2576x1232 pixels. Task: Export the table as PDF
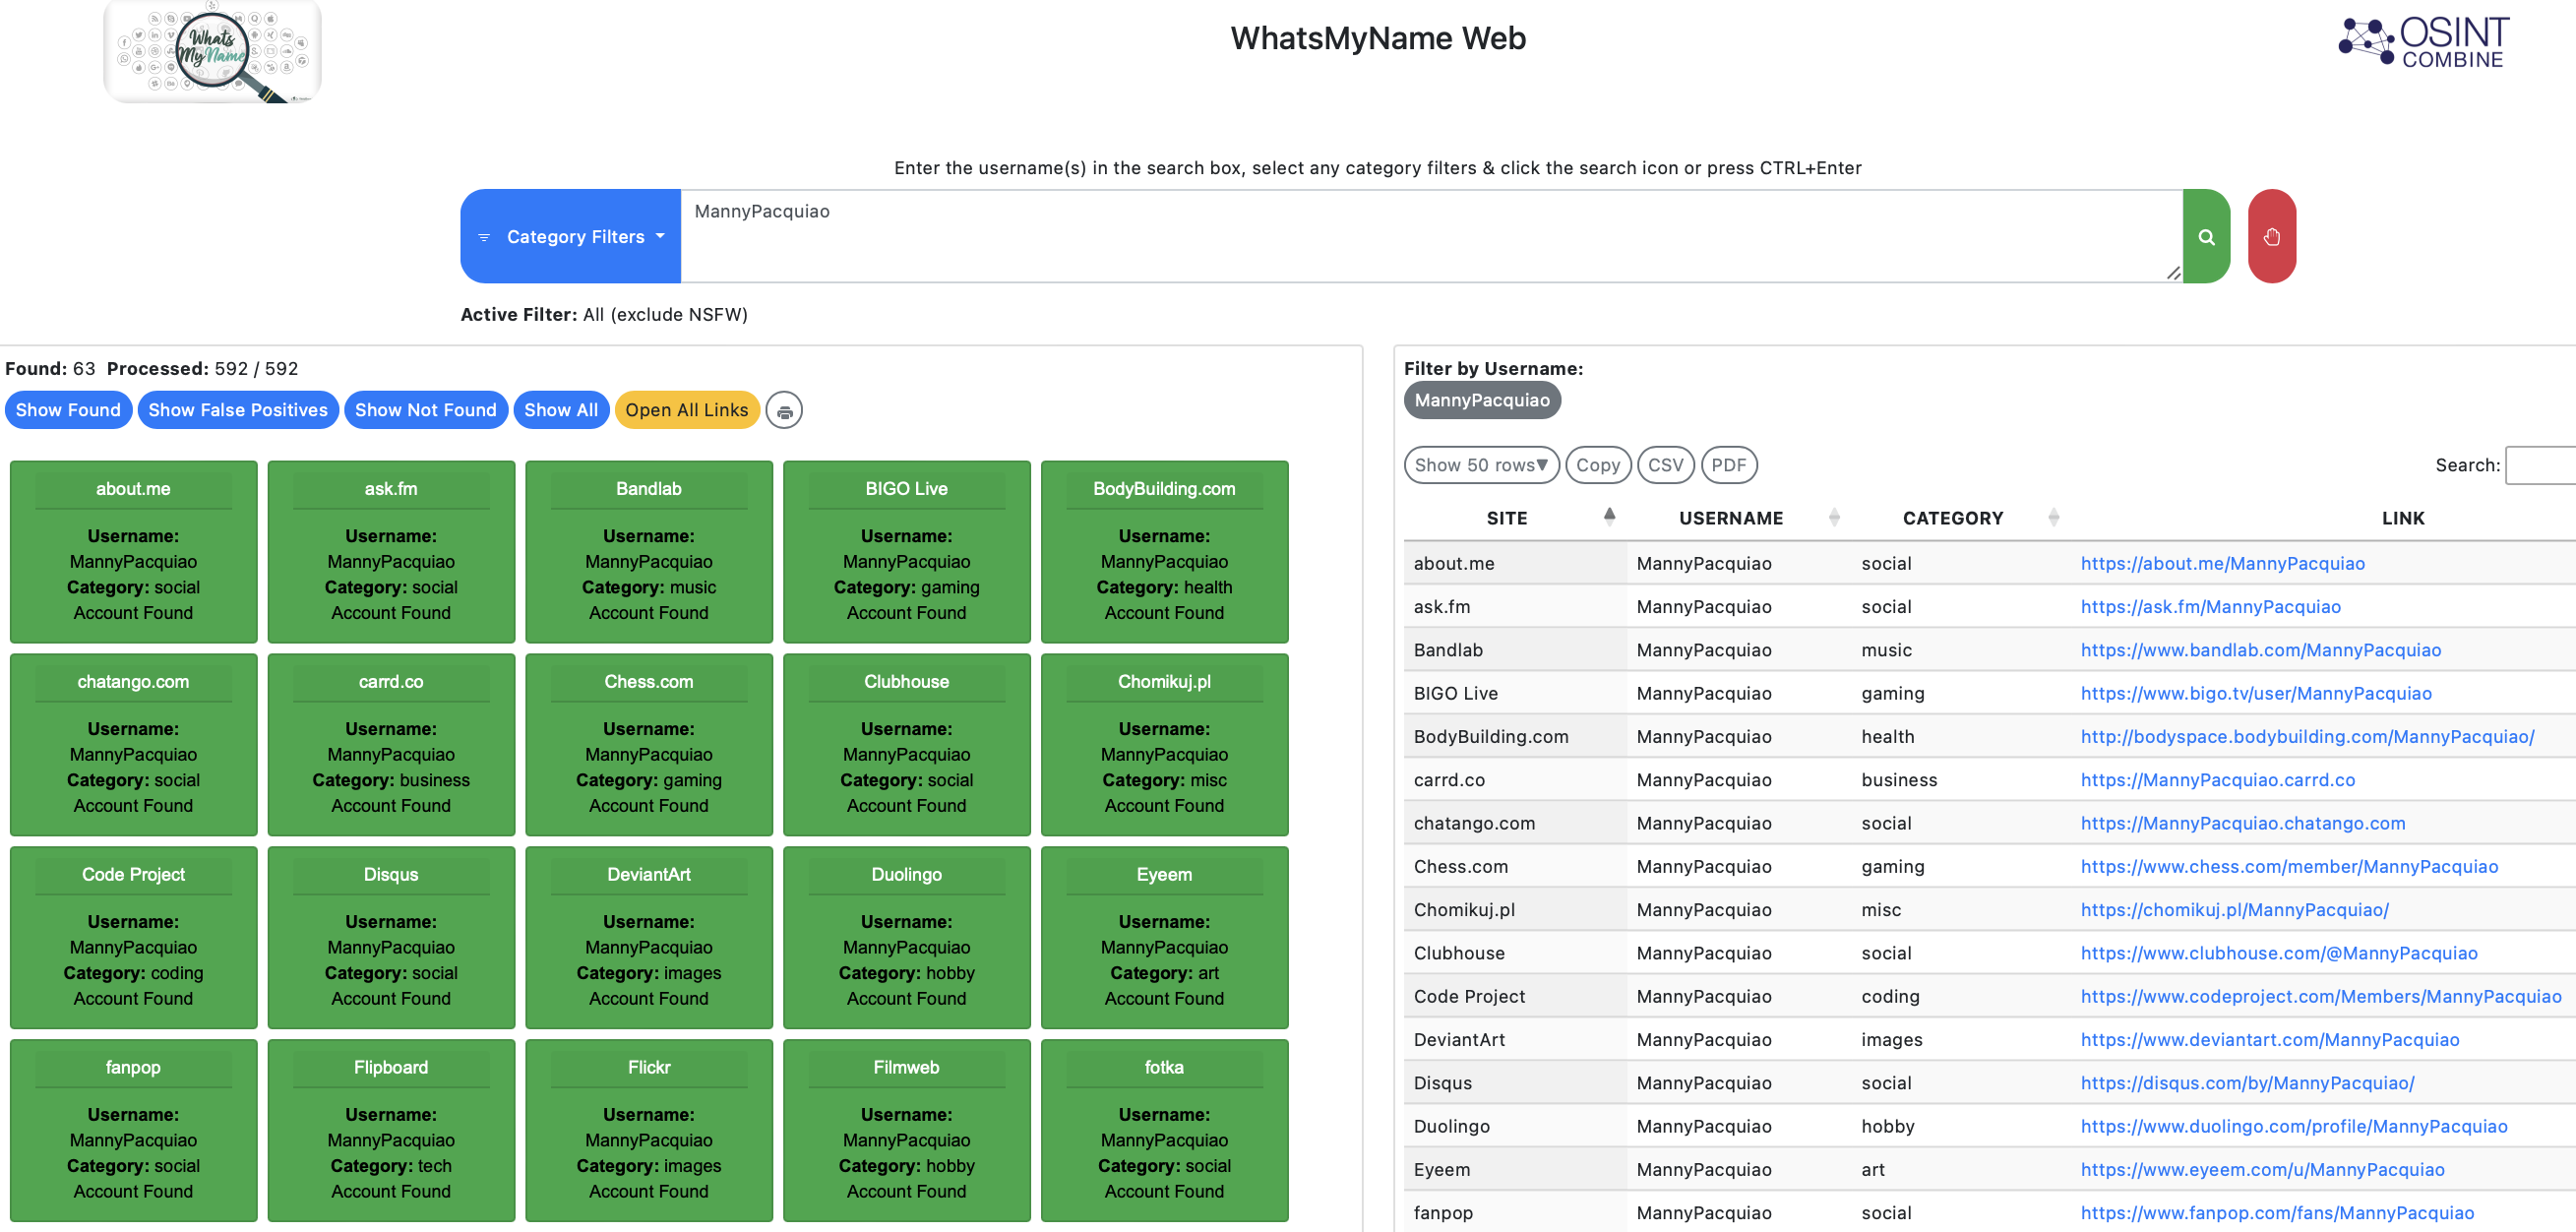click(x=1728, y=465)
